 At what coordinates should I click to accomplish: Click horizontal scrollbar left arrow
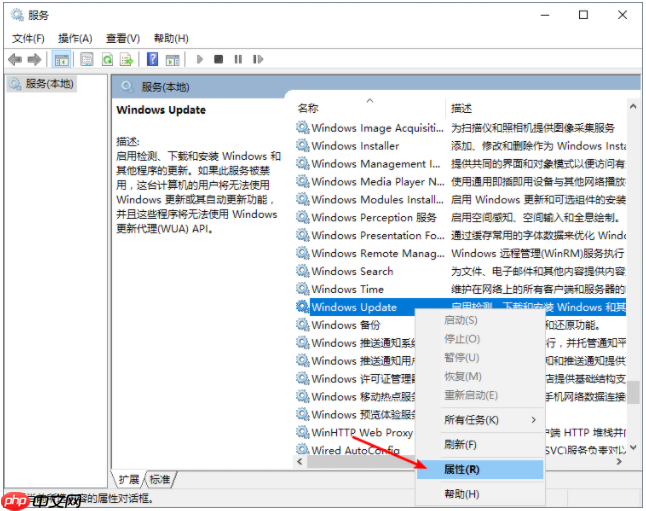click(x=300, y=462)
